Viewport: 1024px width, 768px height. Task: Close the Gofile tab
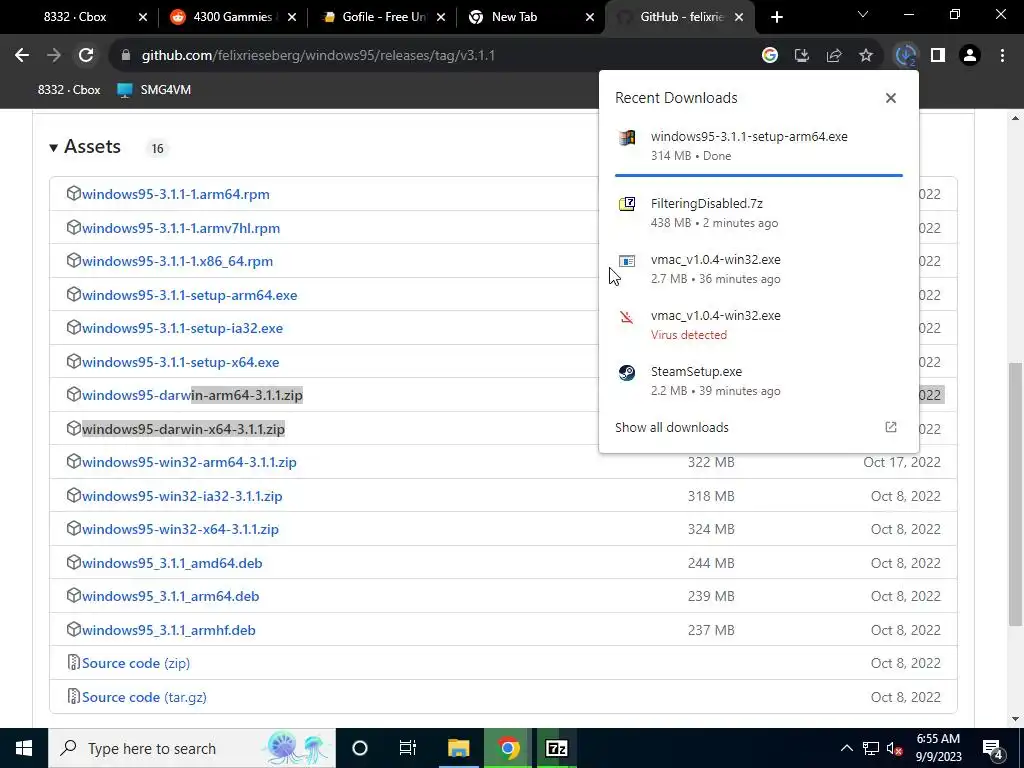point(441,18)
